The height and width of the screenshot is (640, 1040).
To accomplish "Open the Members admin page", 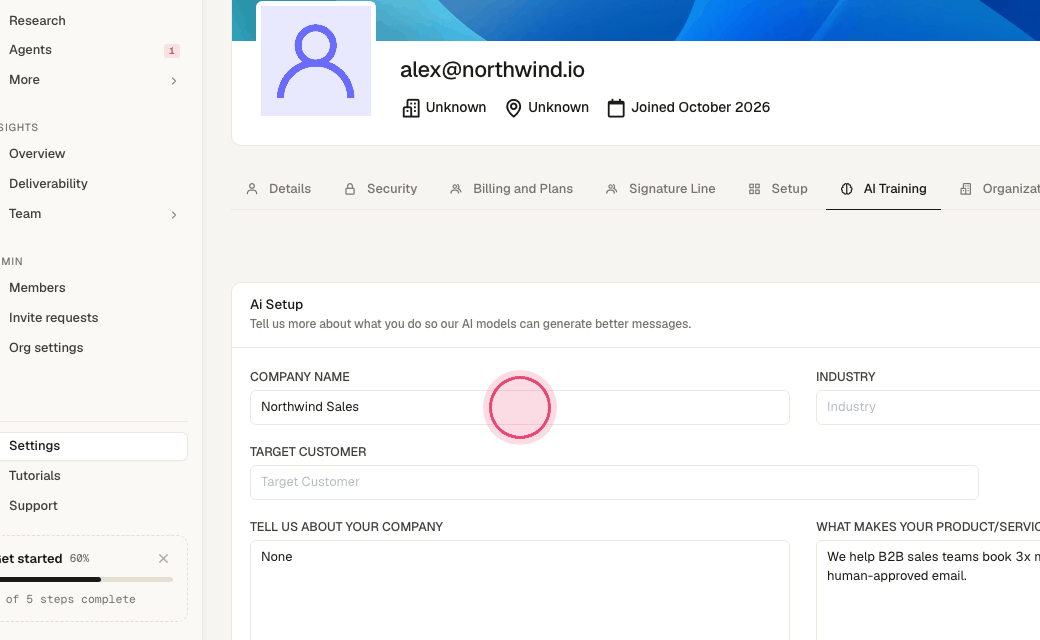I will [x=37, y=288].
